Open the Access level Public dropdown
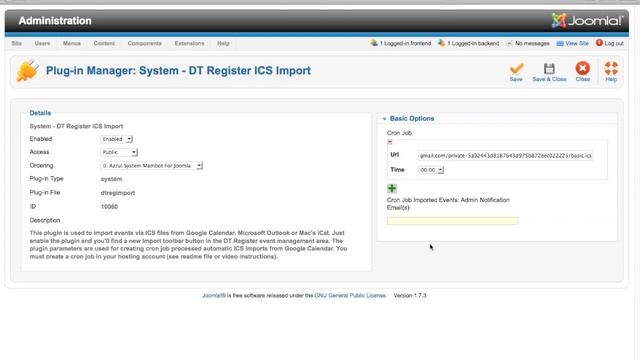 (119, 152)
